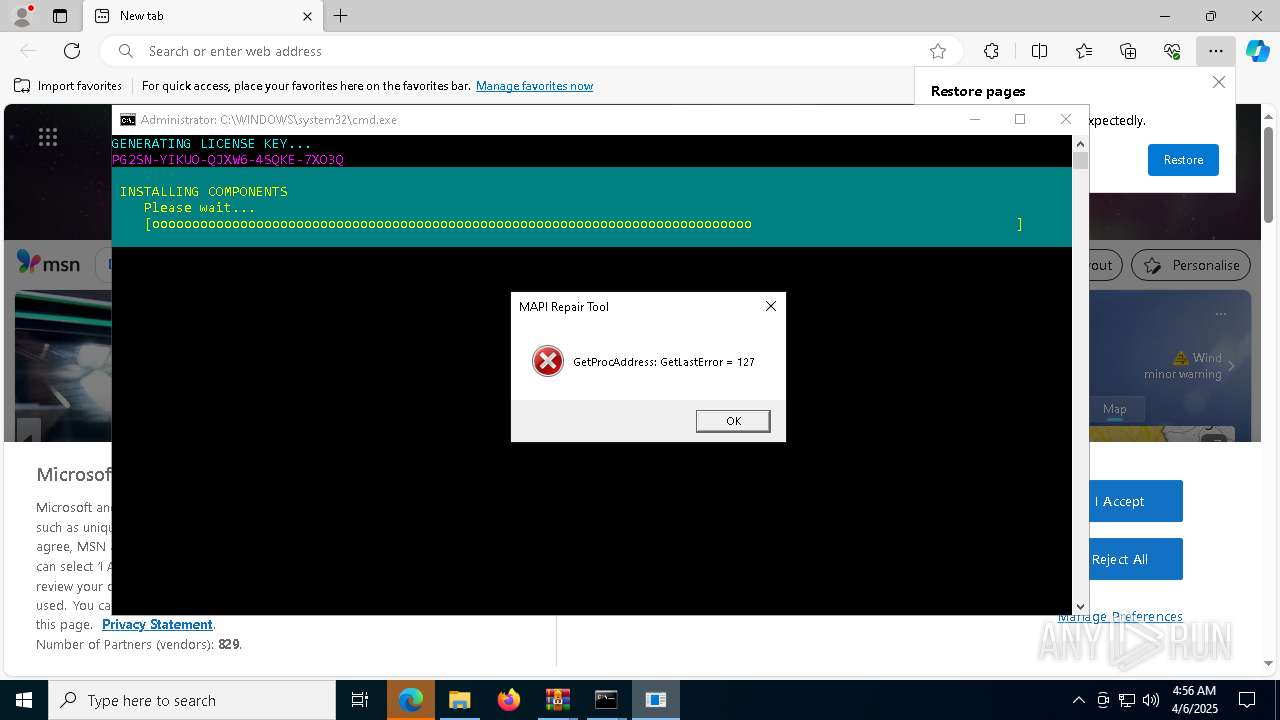Open Edge extensions icon
This screenshot has height=720, width=1280.
991,51
